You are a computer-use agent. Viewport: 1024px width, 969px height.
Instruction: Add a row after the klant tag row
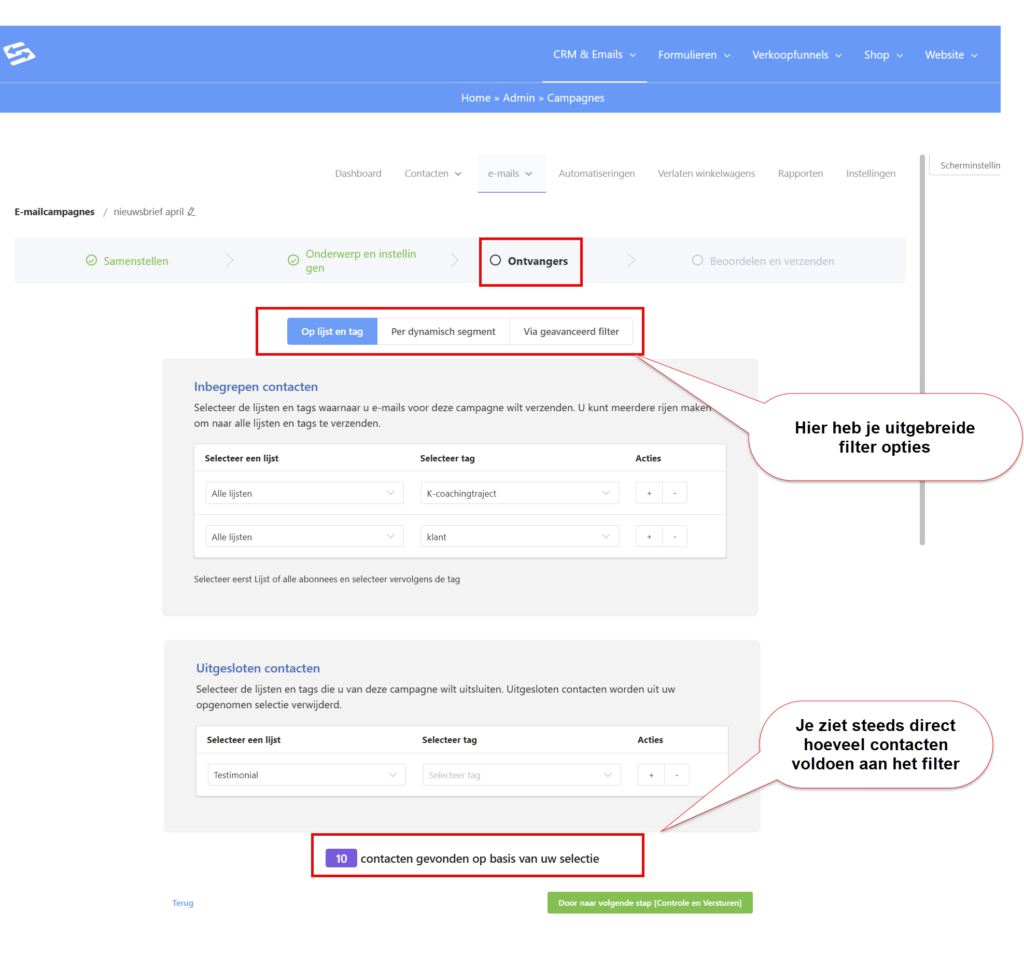(649, 537)
